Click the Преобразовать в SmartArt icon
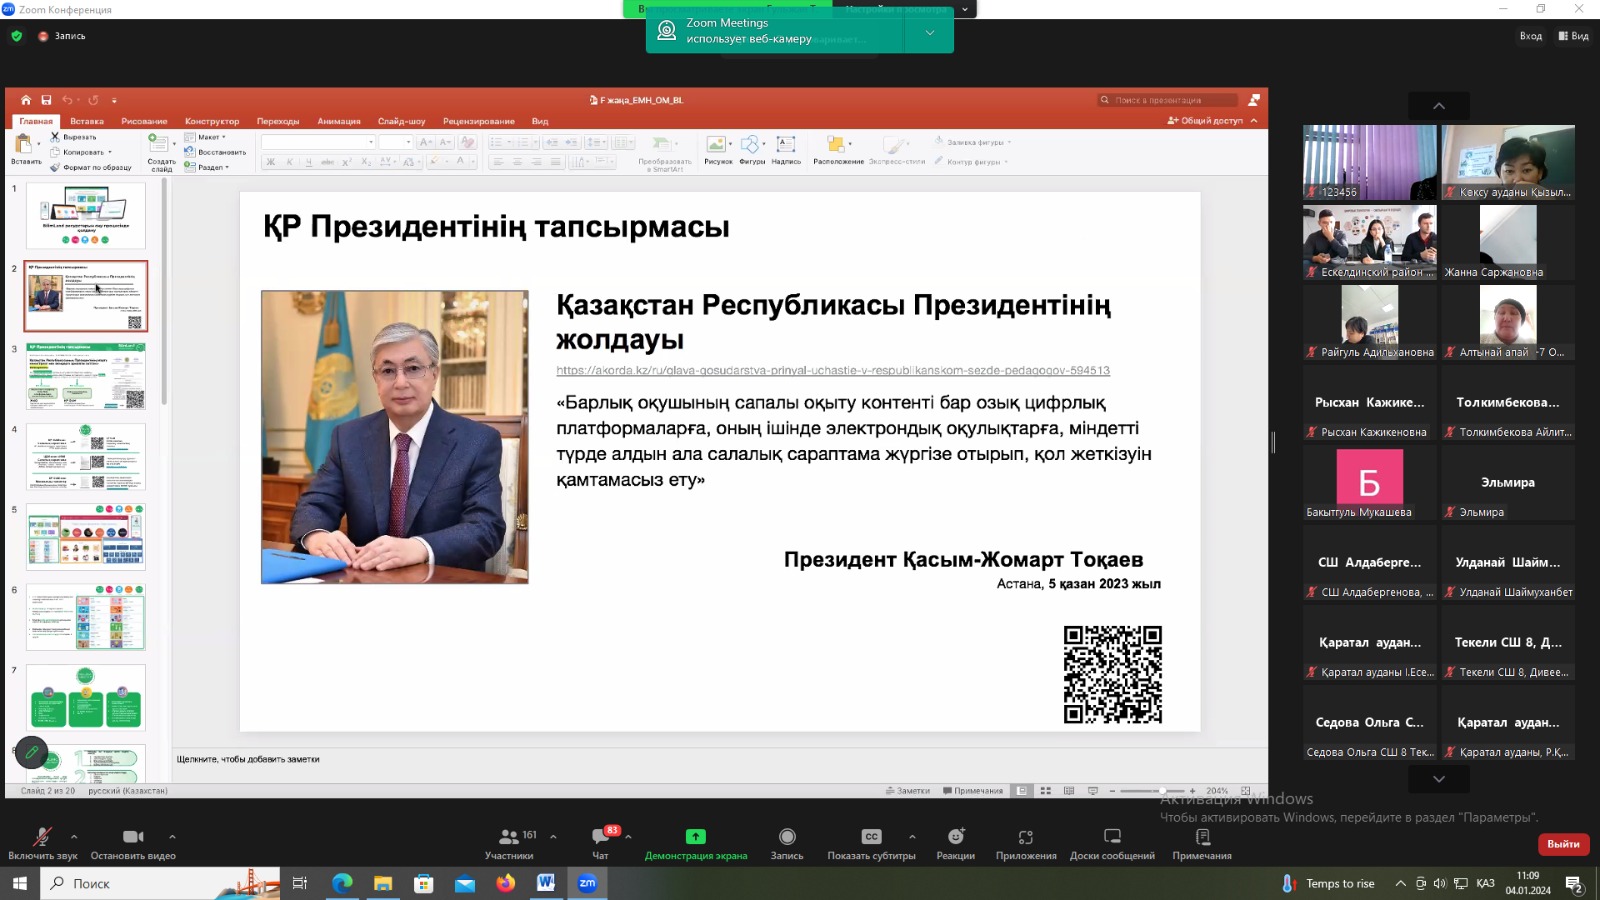The width and height of the screenshot is (1600, 900). (662, 143)
